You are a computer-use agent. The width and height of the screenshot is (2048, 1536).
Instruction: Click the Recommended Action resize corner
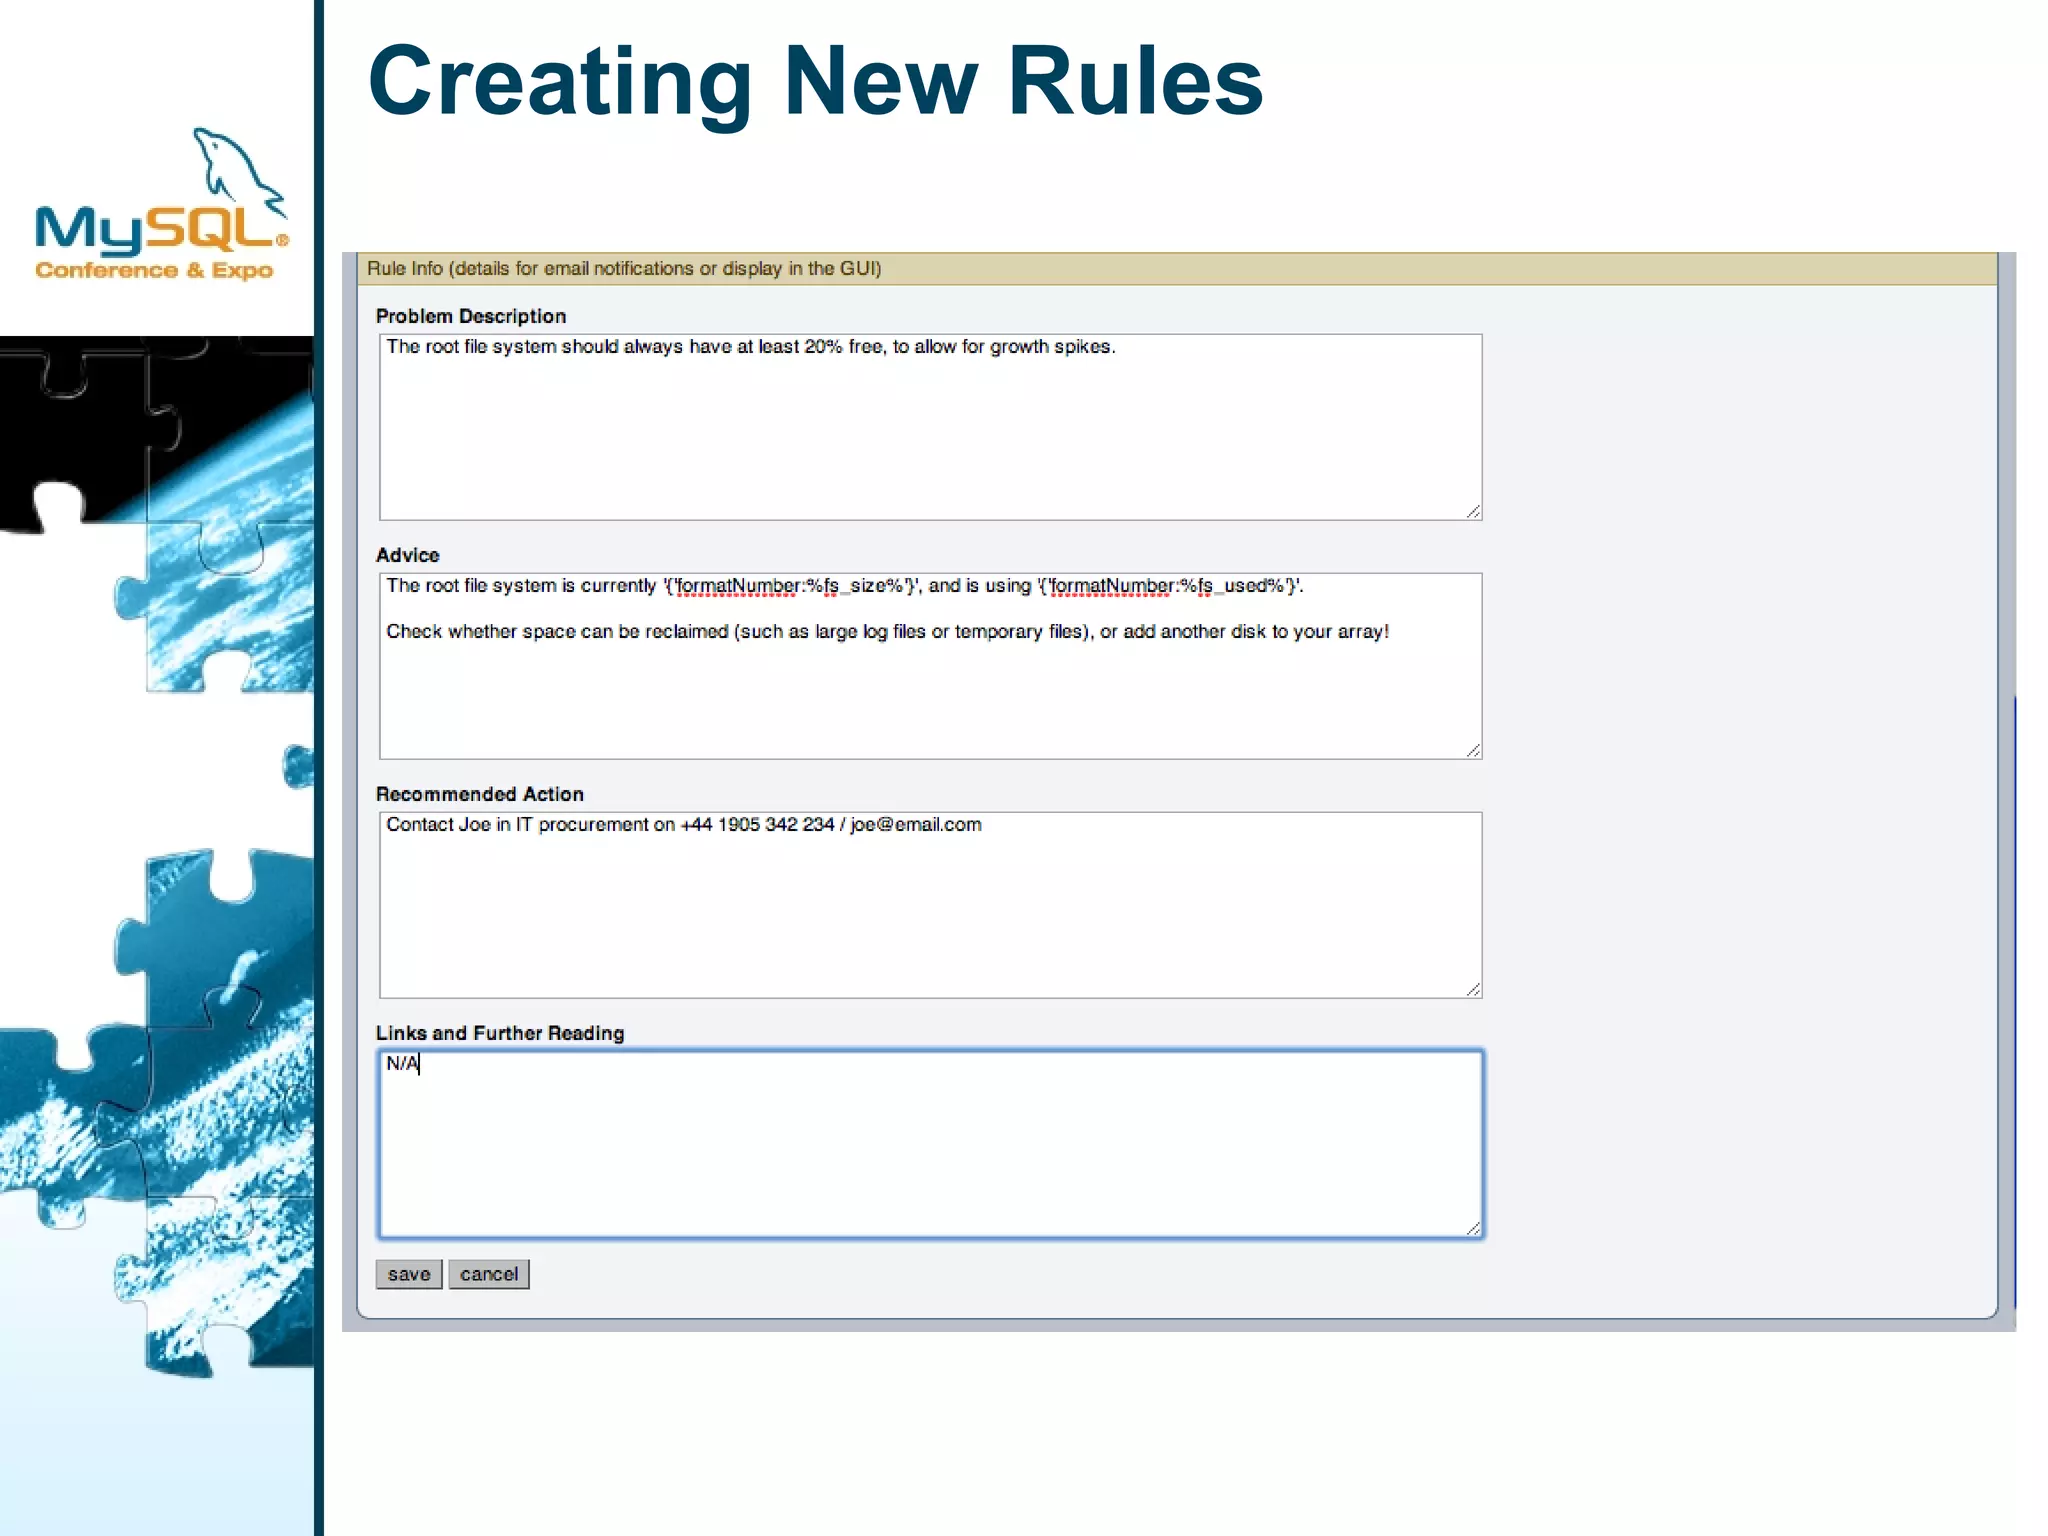(1473, 989)
